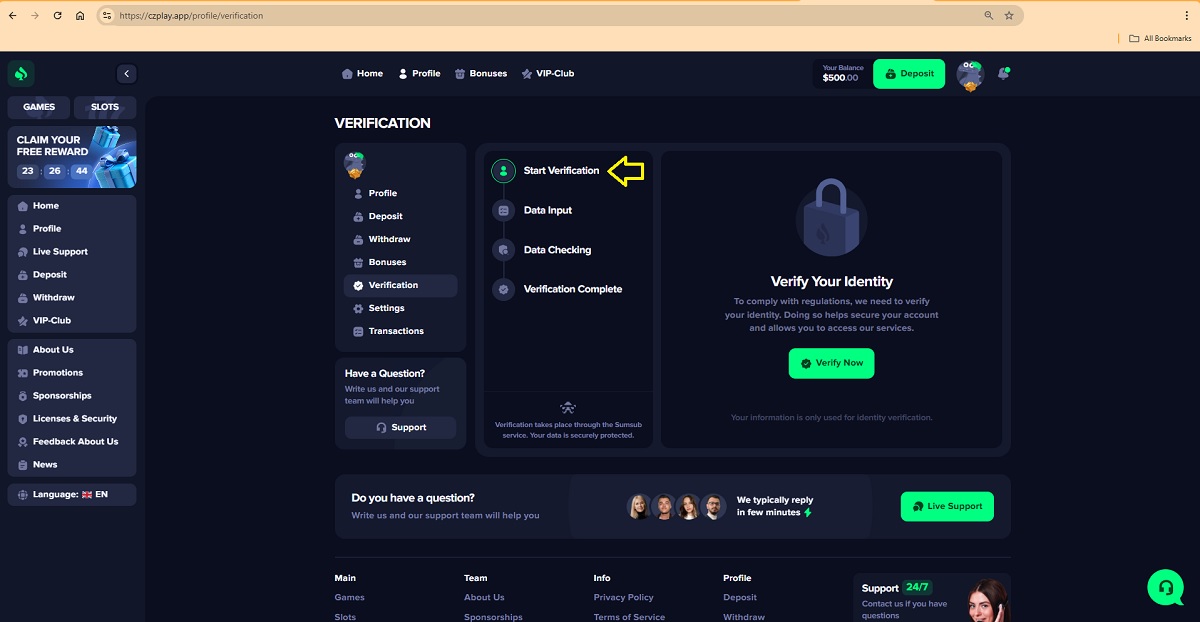The width and height of the screenshot is (1200, 622).
Task: Click the Claim Your Free Reward banner
Action: [x=71, y=157]
